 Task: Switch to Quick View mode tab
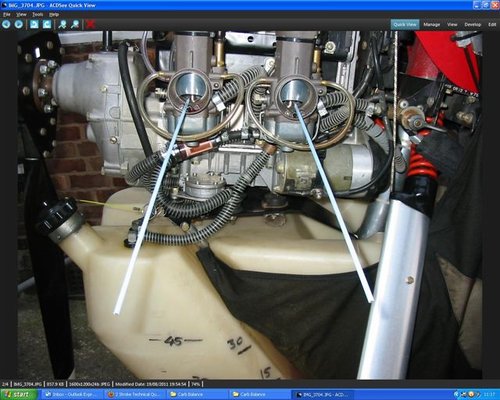[405, 24]
